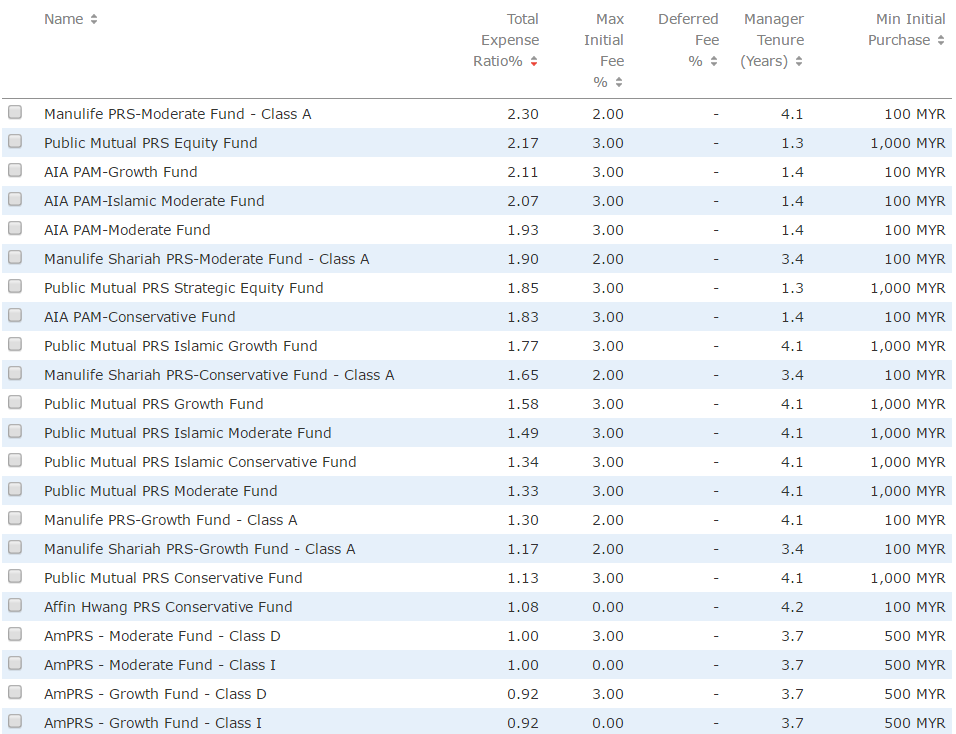The width and height of the screenshot is (956, 734).
Task: Select AIA PAM-Moderate Fund checkbox
Action: pos(15,228)
